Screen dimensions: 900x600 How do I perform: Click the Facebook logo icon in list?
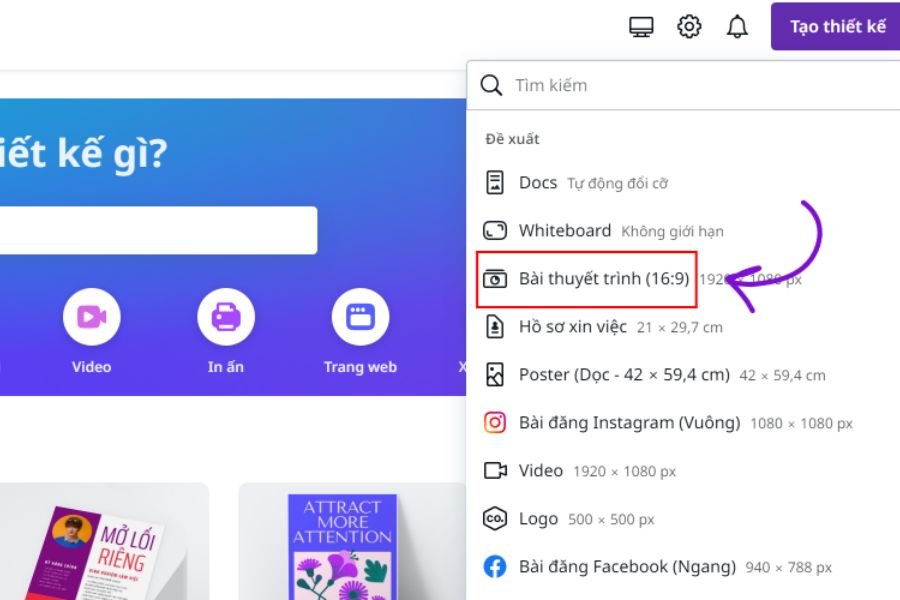coord(495,567)
